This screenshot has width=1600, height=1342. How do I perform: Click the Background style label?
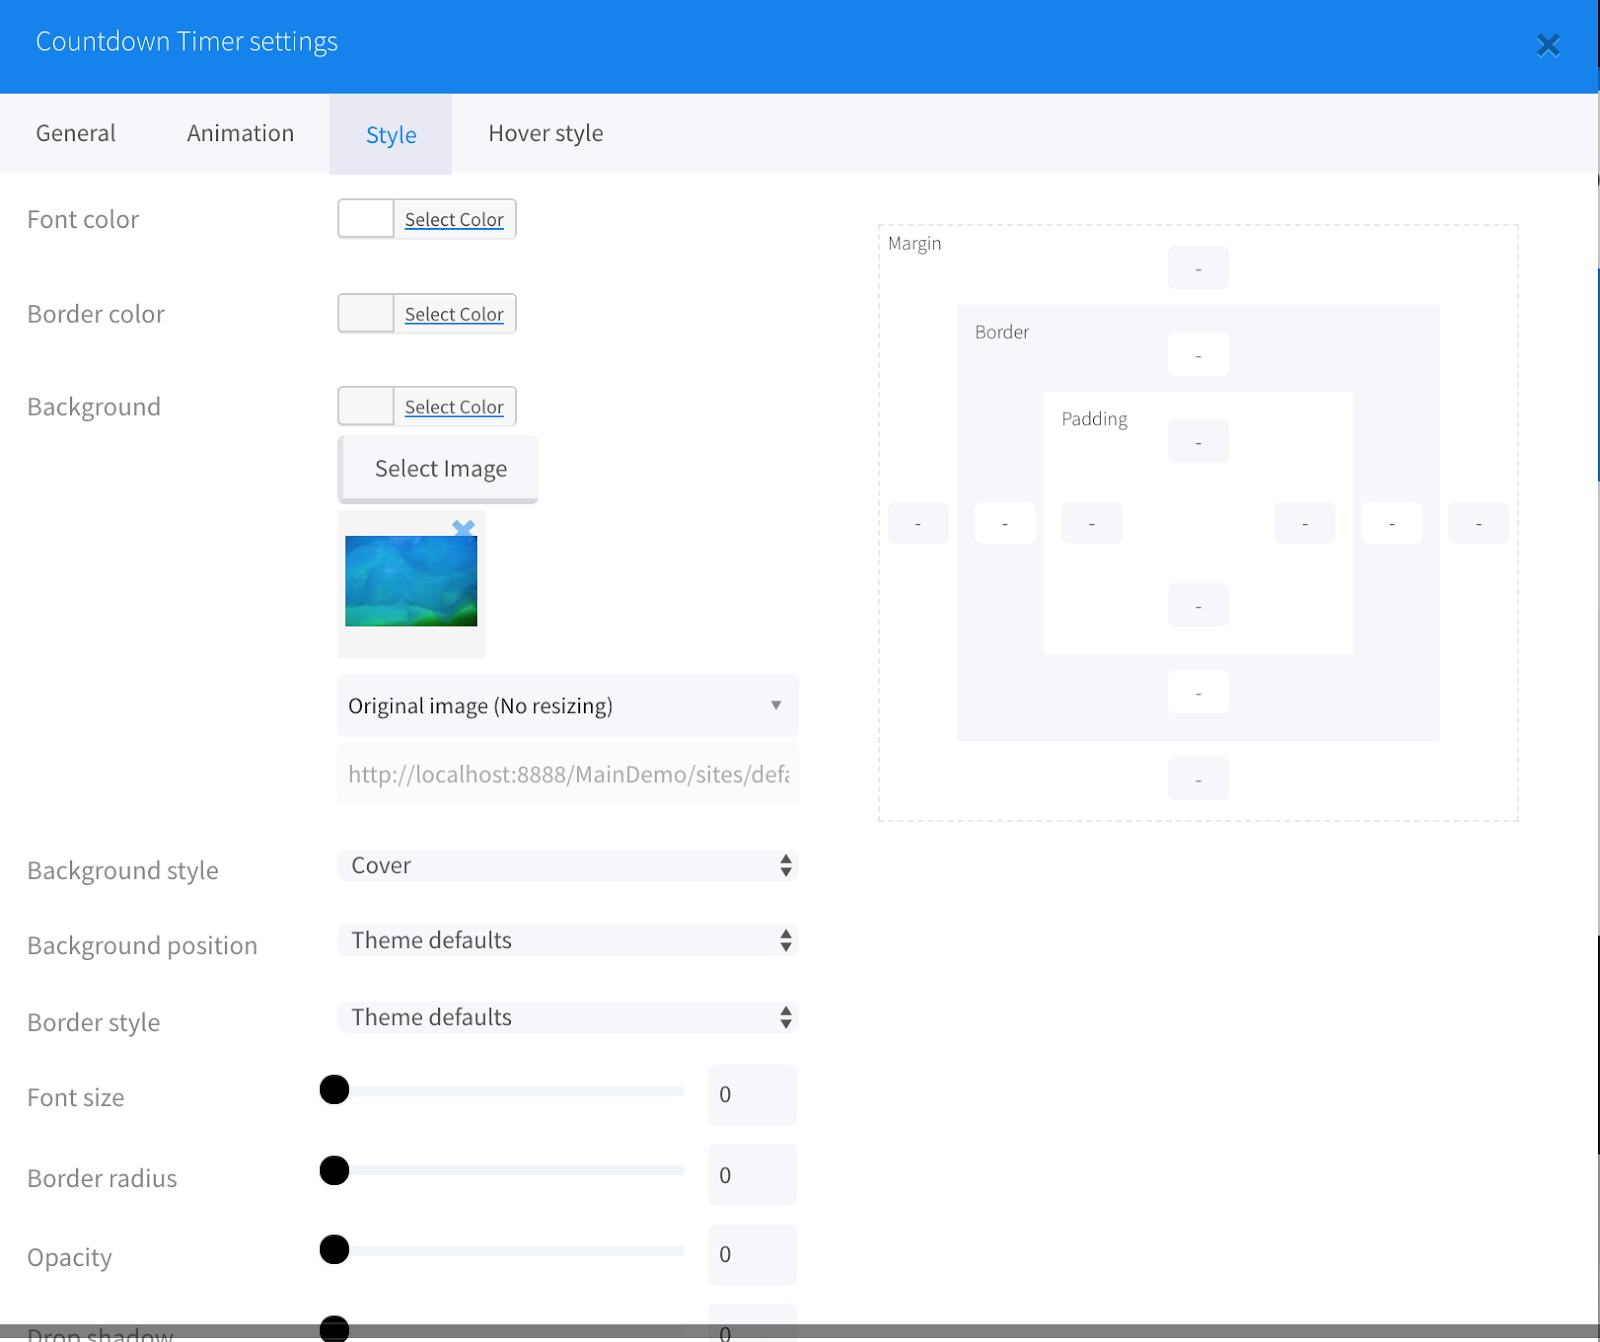click(x=123, y=871)
